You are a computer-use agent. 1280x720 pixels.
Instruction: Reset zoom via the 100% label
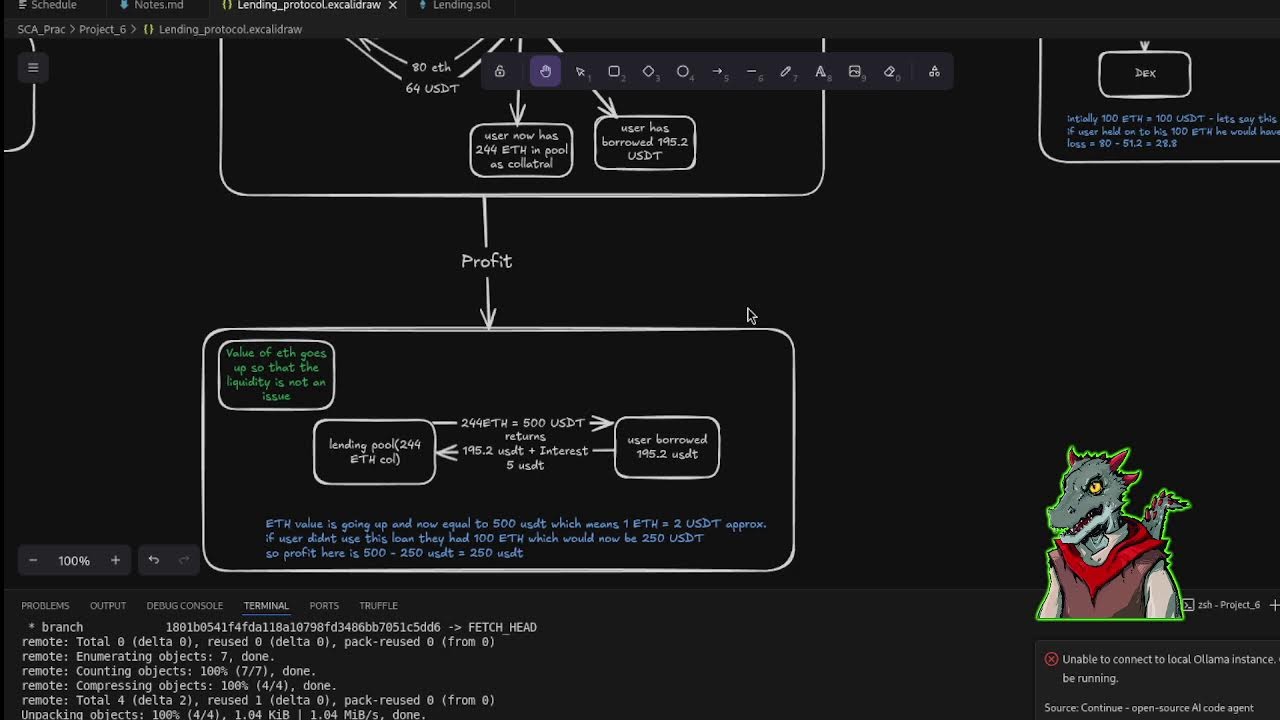pos(74,560)
